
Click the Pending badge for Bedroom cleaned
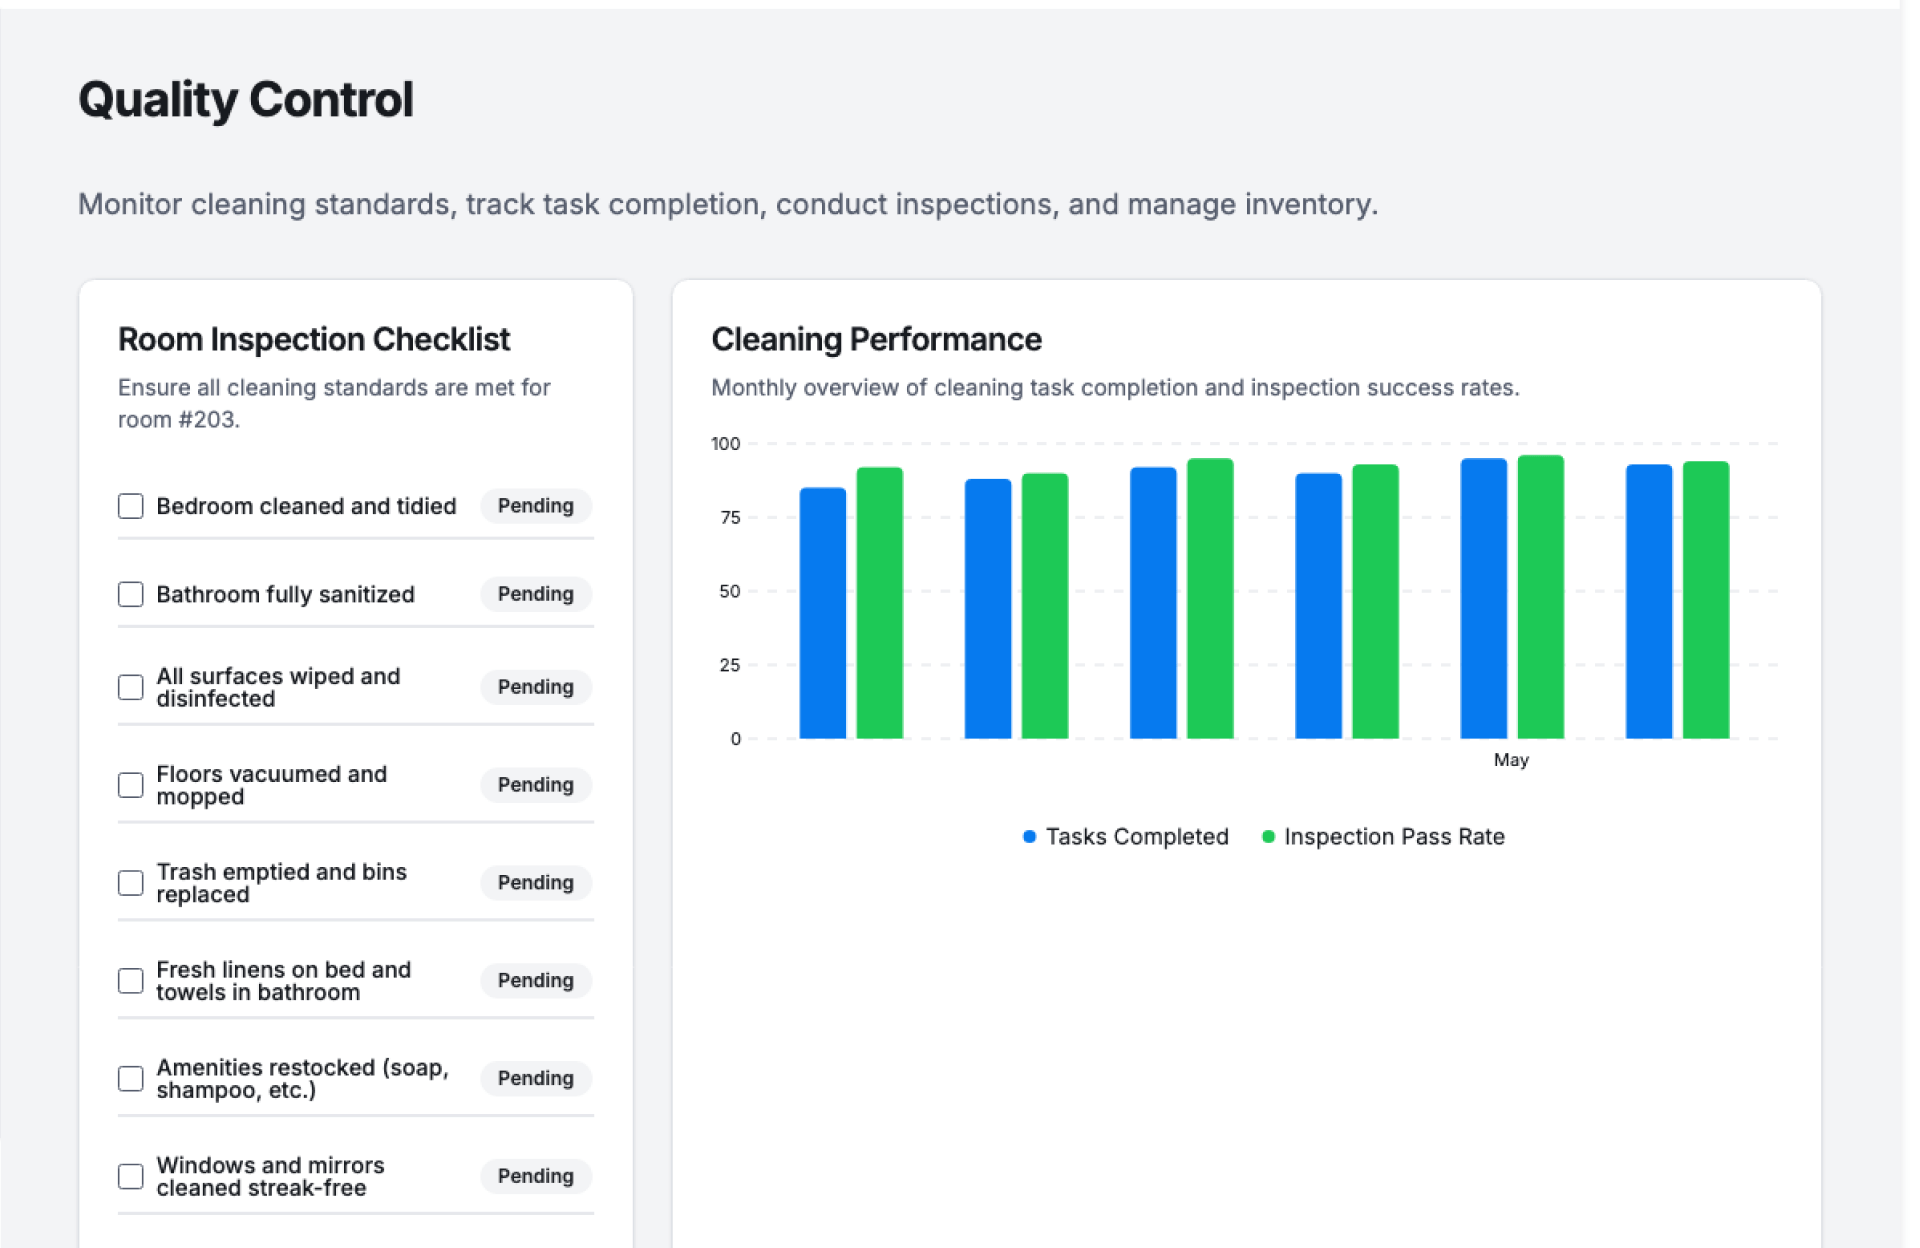point(536,506)
